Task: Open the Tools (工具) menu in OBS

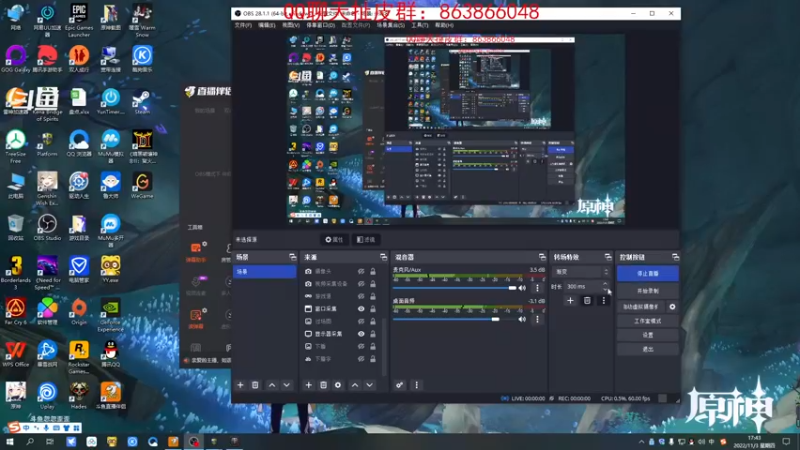Action: point(419,25)
